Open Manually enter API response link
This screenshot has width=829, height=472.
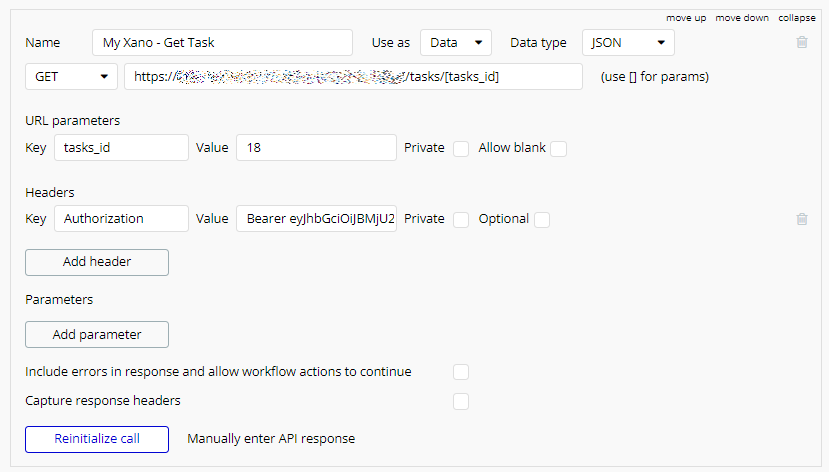pyautogui.click(x=271, y=439)
